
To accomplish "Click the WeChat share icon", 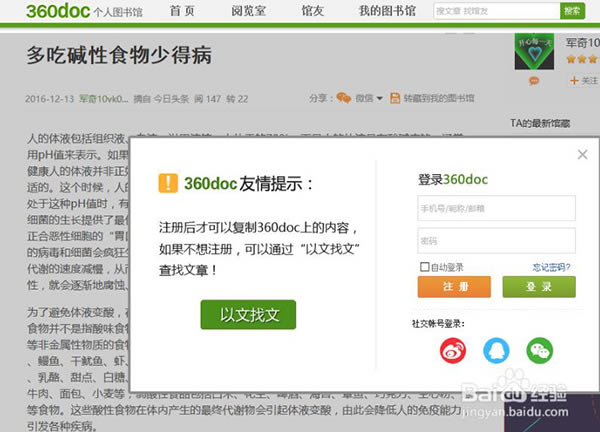I will 343,98.
